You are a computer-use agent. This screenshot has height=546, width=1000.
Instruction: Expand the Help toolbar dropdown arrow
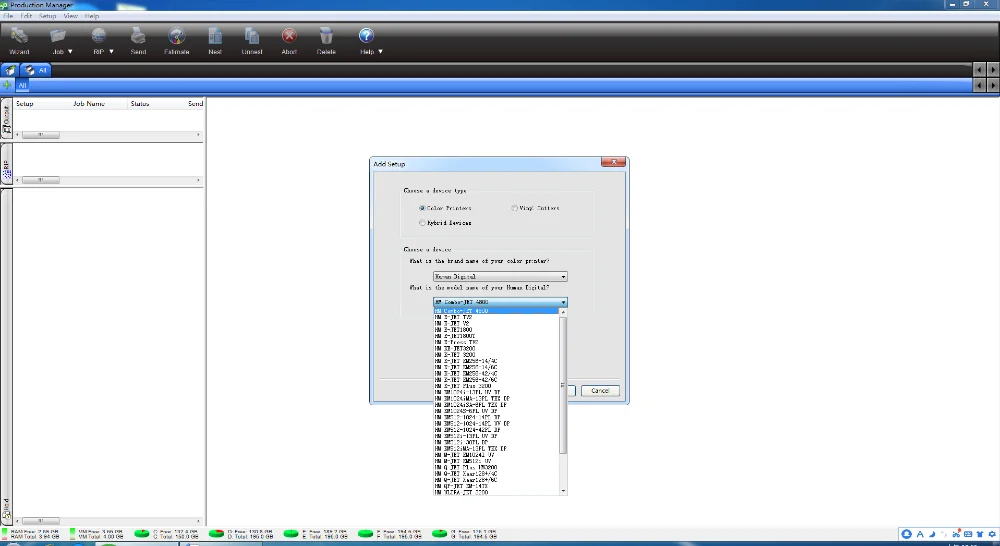381,52
